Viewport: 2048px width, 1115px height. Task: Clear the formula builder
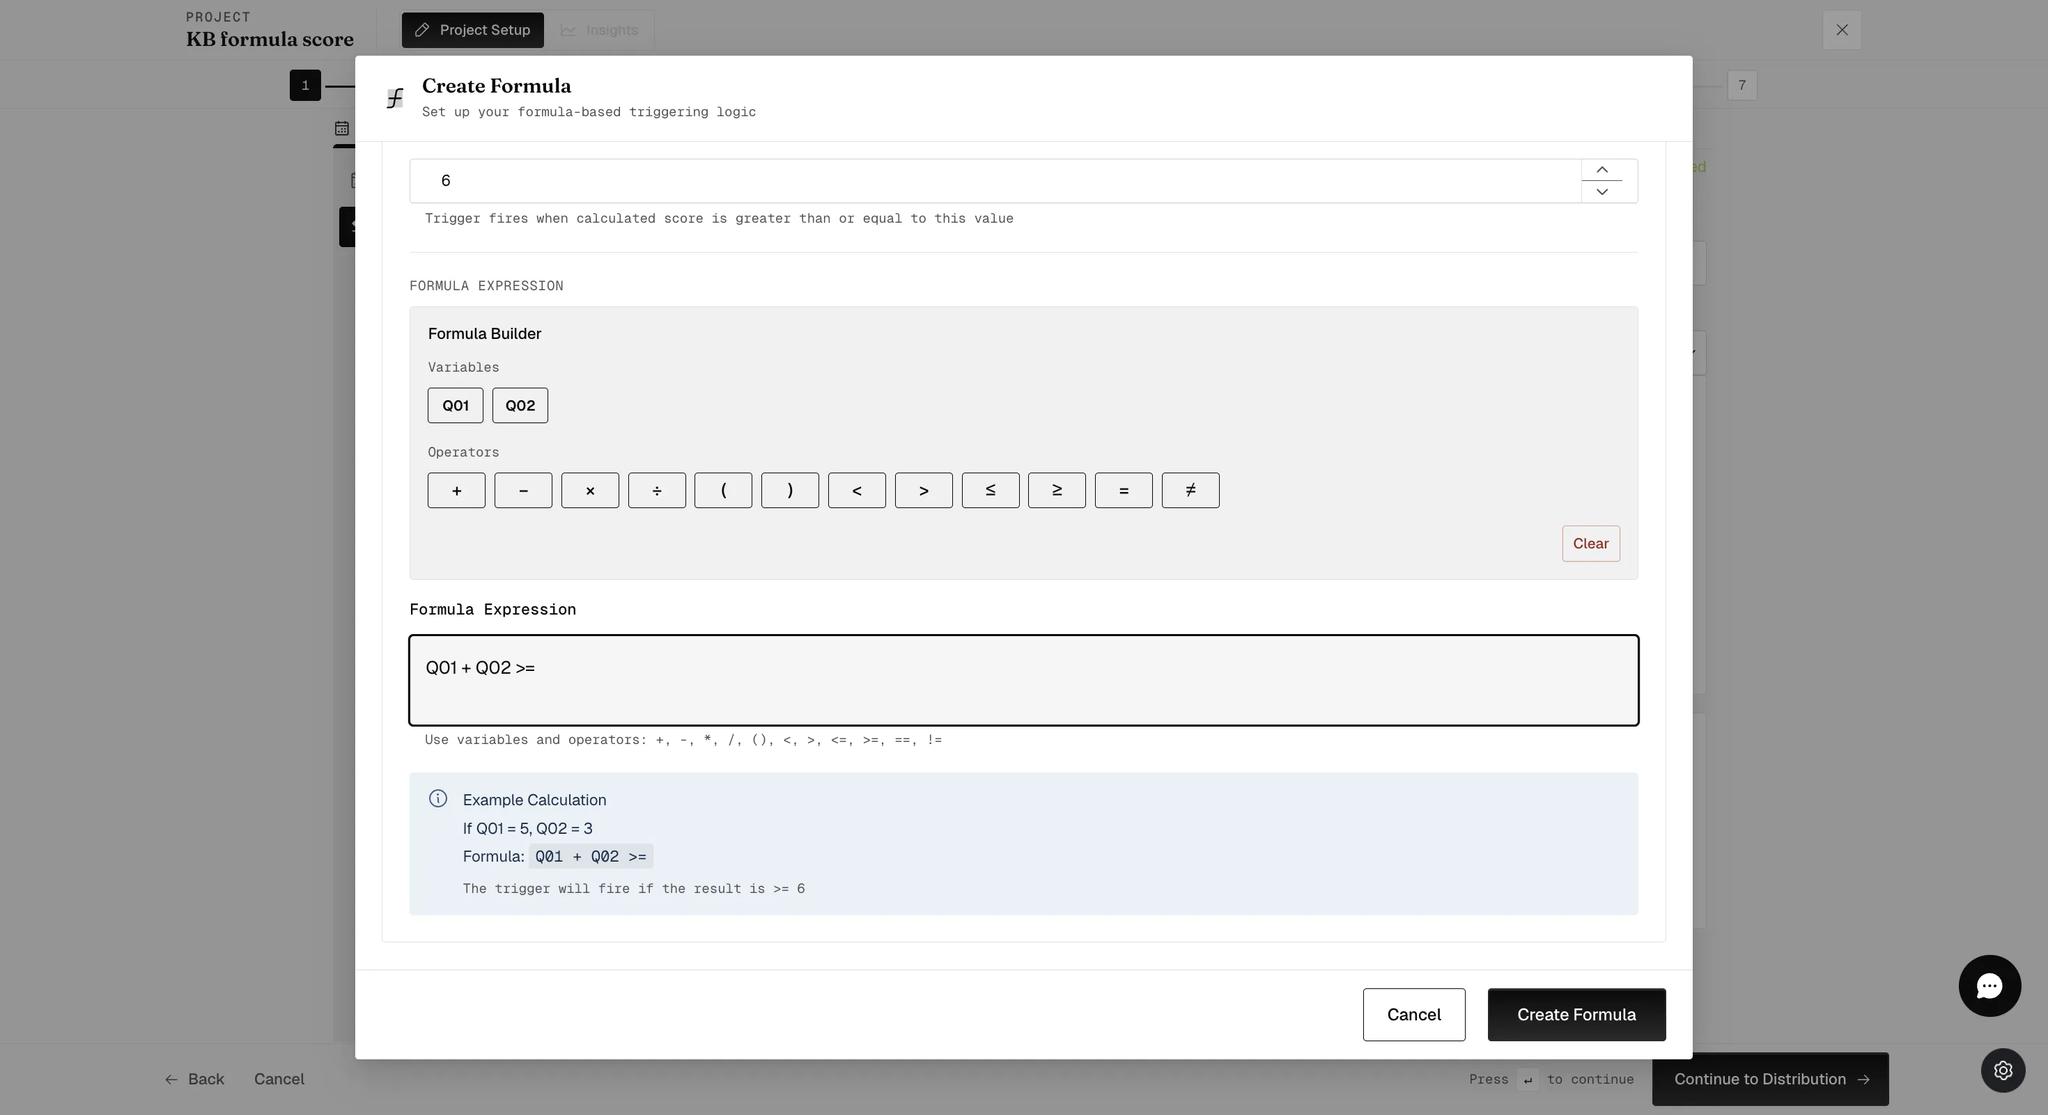(x=1591, y=544)
